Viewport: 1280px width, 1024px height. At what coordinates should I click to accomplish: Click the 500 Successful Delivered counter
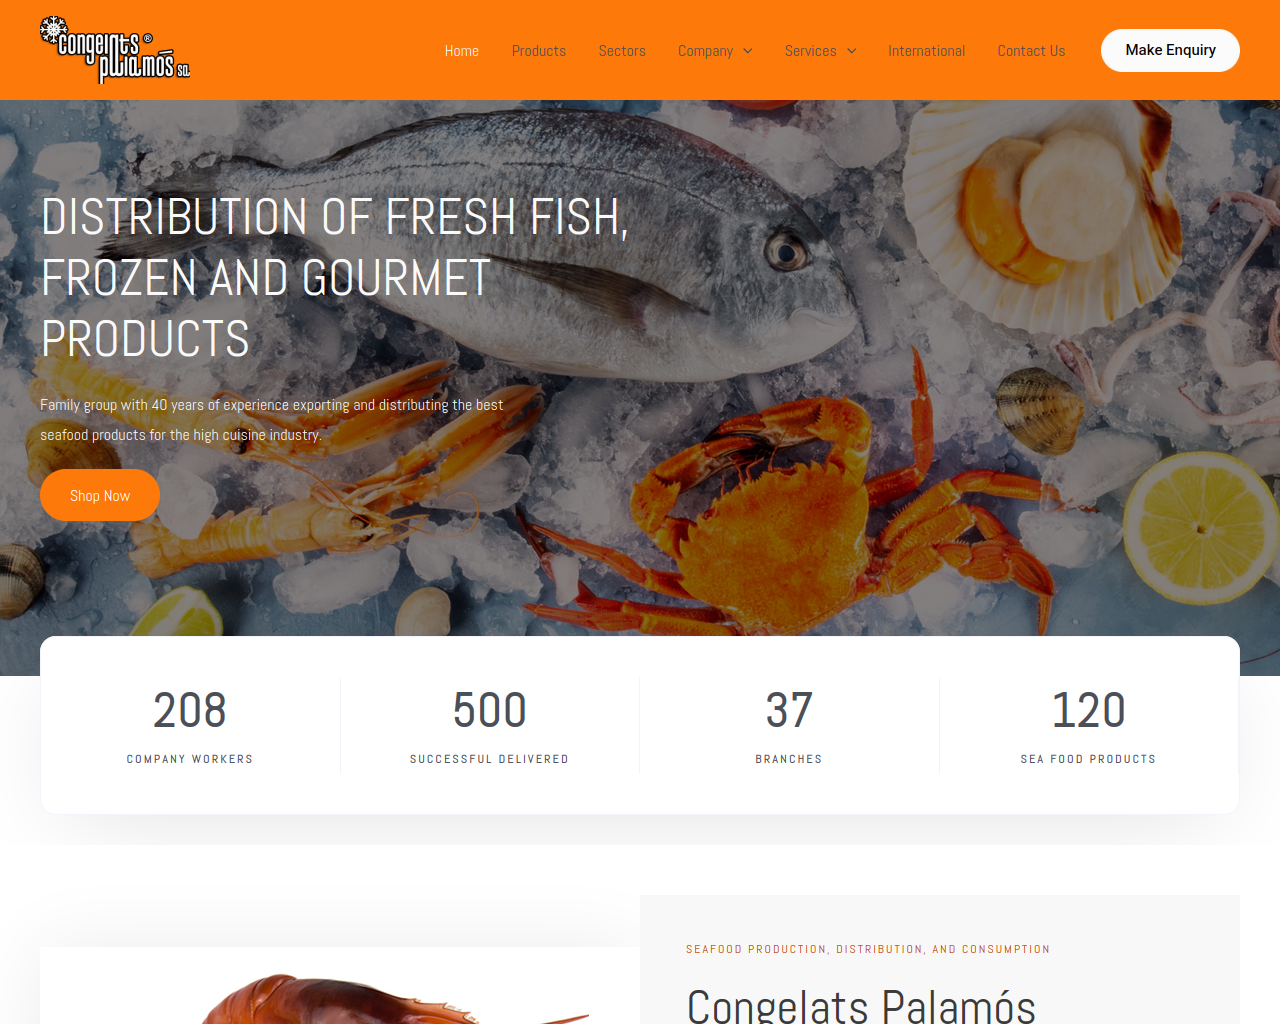tap(489, 725)
